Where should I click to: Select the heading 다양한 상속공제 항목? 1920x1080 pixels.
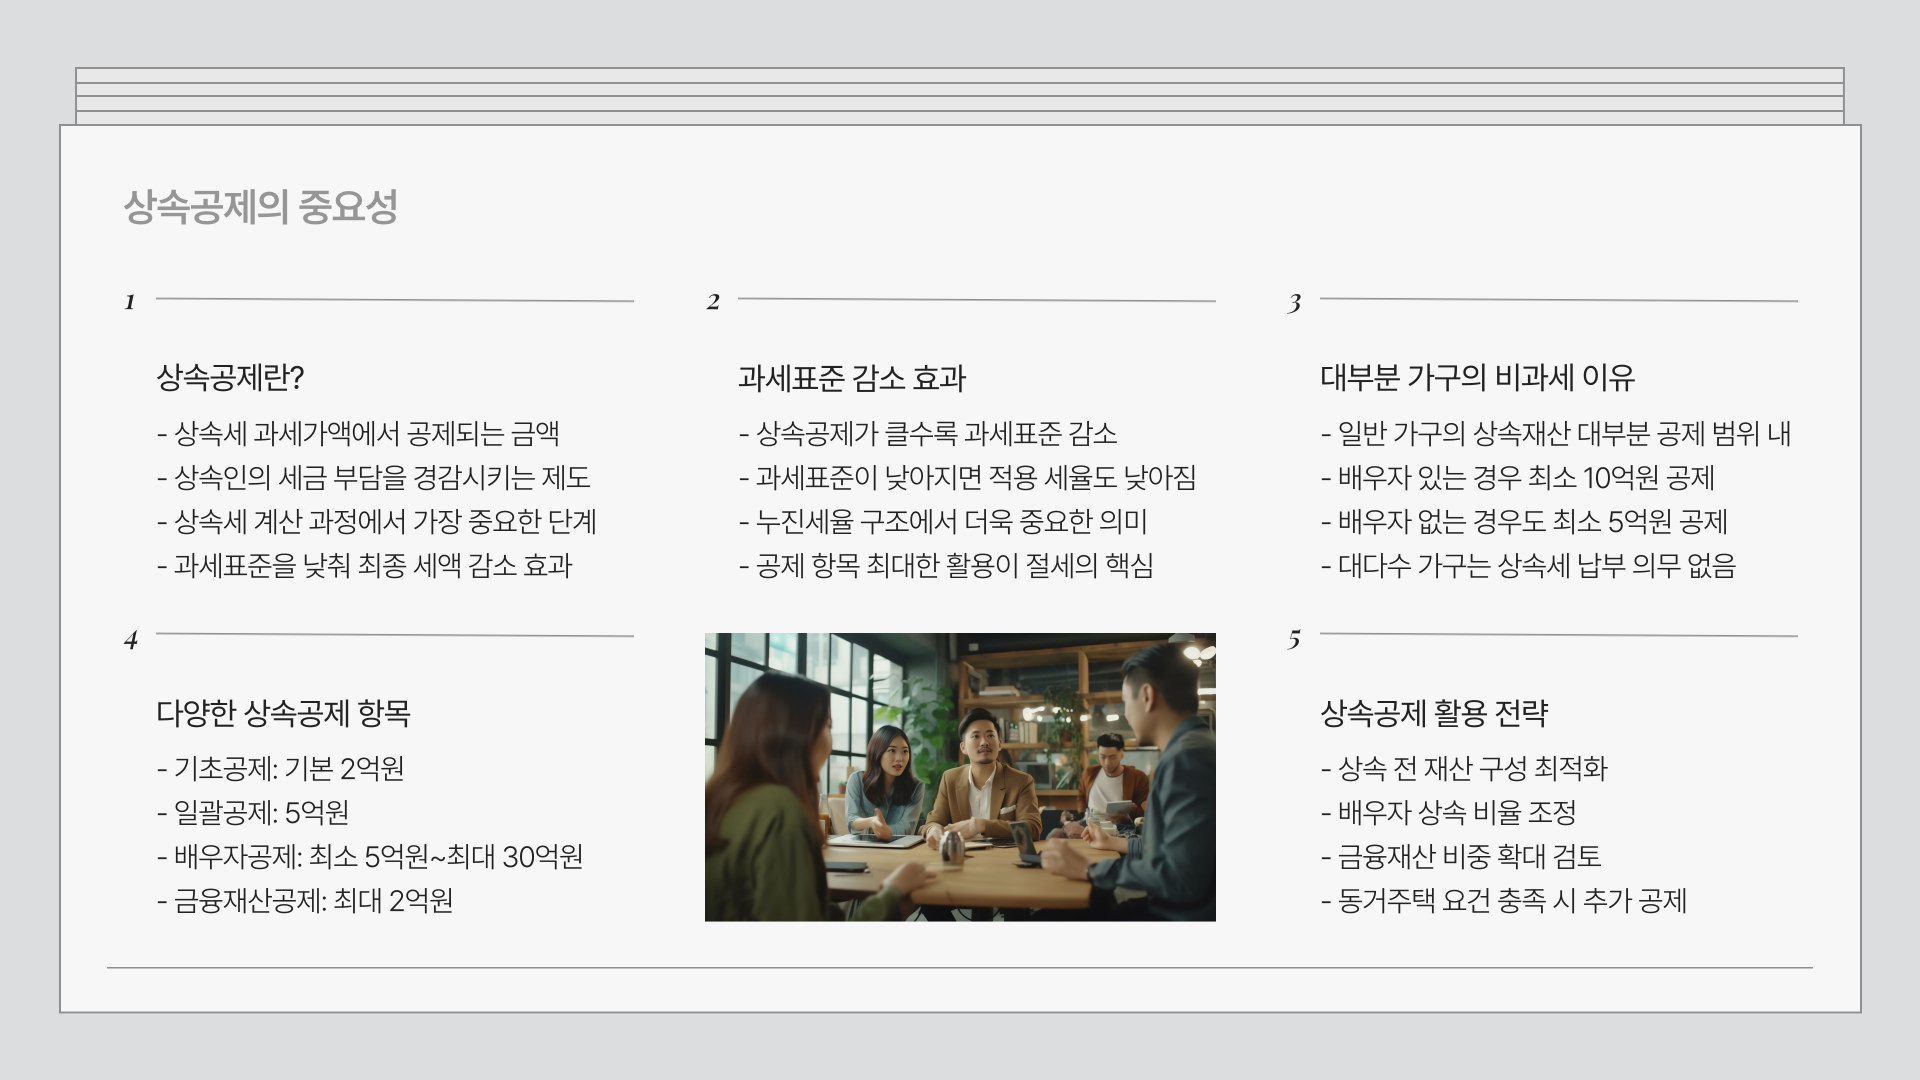click(x=283, y=713)
